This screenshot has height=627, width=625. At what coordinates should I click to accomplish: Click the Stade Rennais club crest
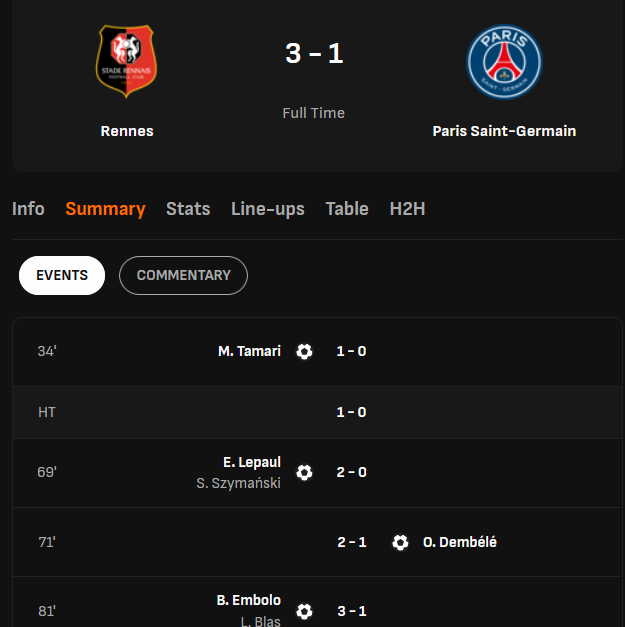pos(127,62)
